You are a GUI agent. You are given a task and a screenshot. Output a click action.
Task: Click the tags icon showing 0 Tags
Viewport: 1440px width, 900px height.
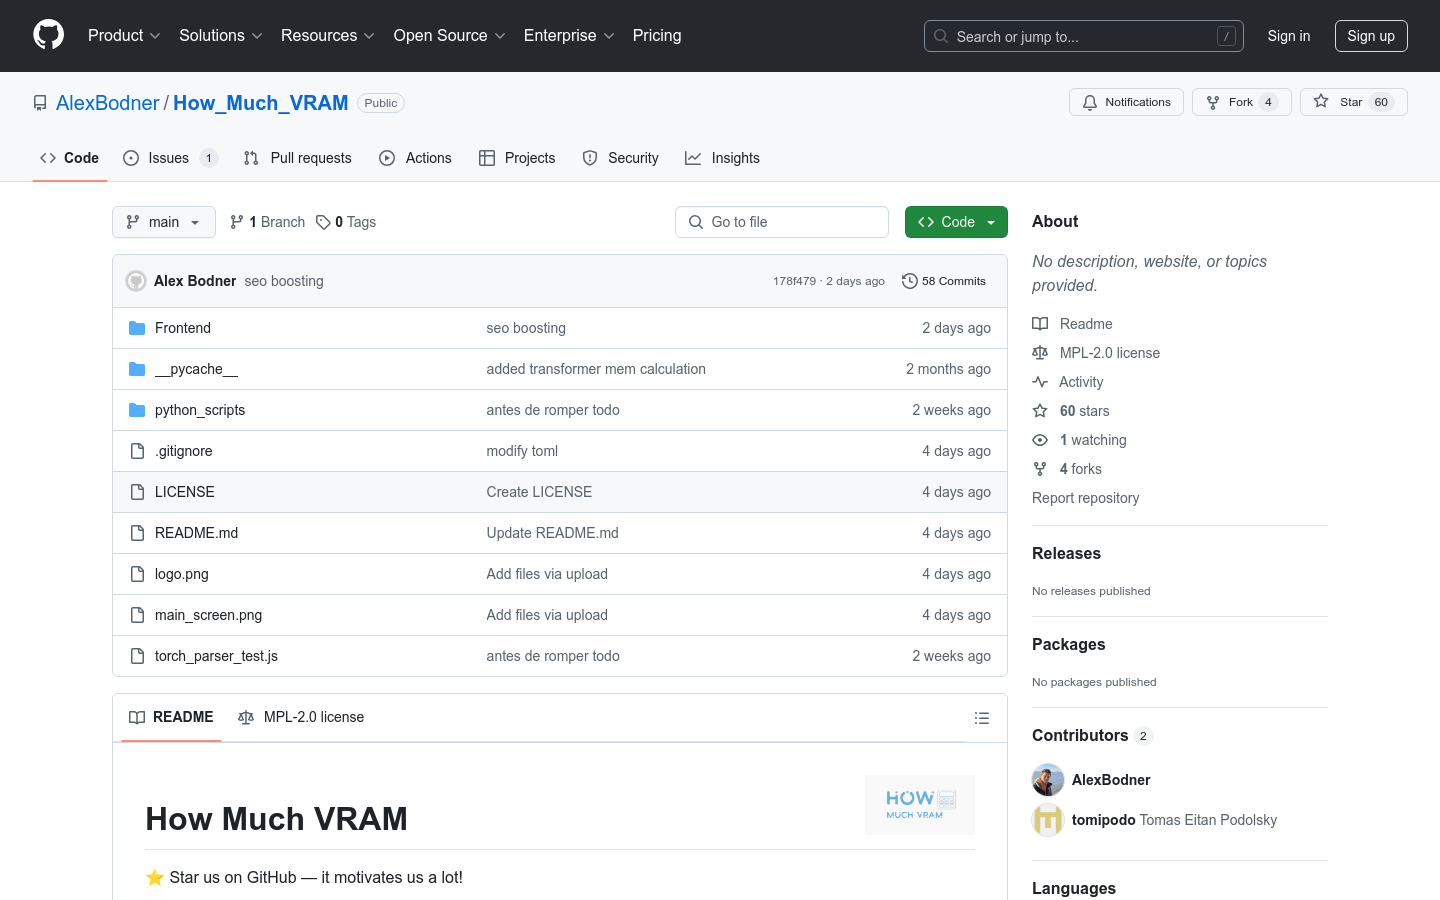tap(323, 222)
